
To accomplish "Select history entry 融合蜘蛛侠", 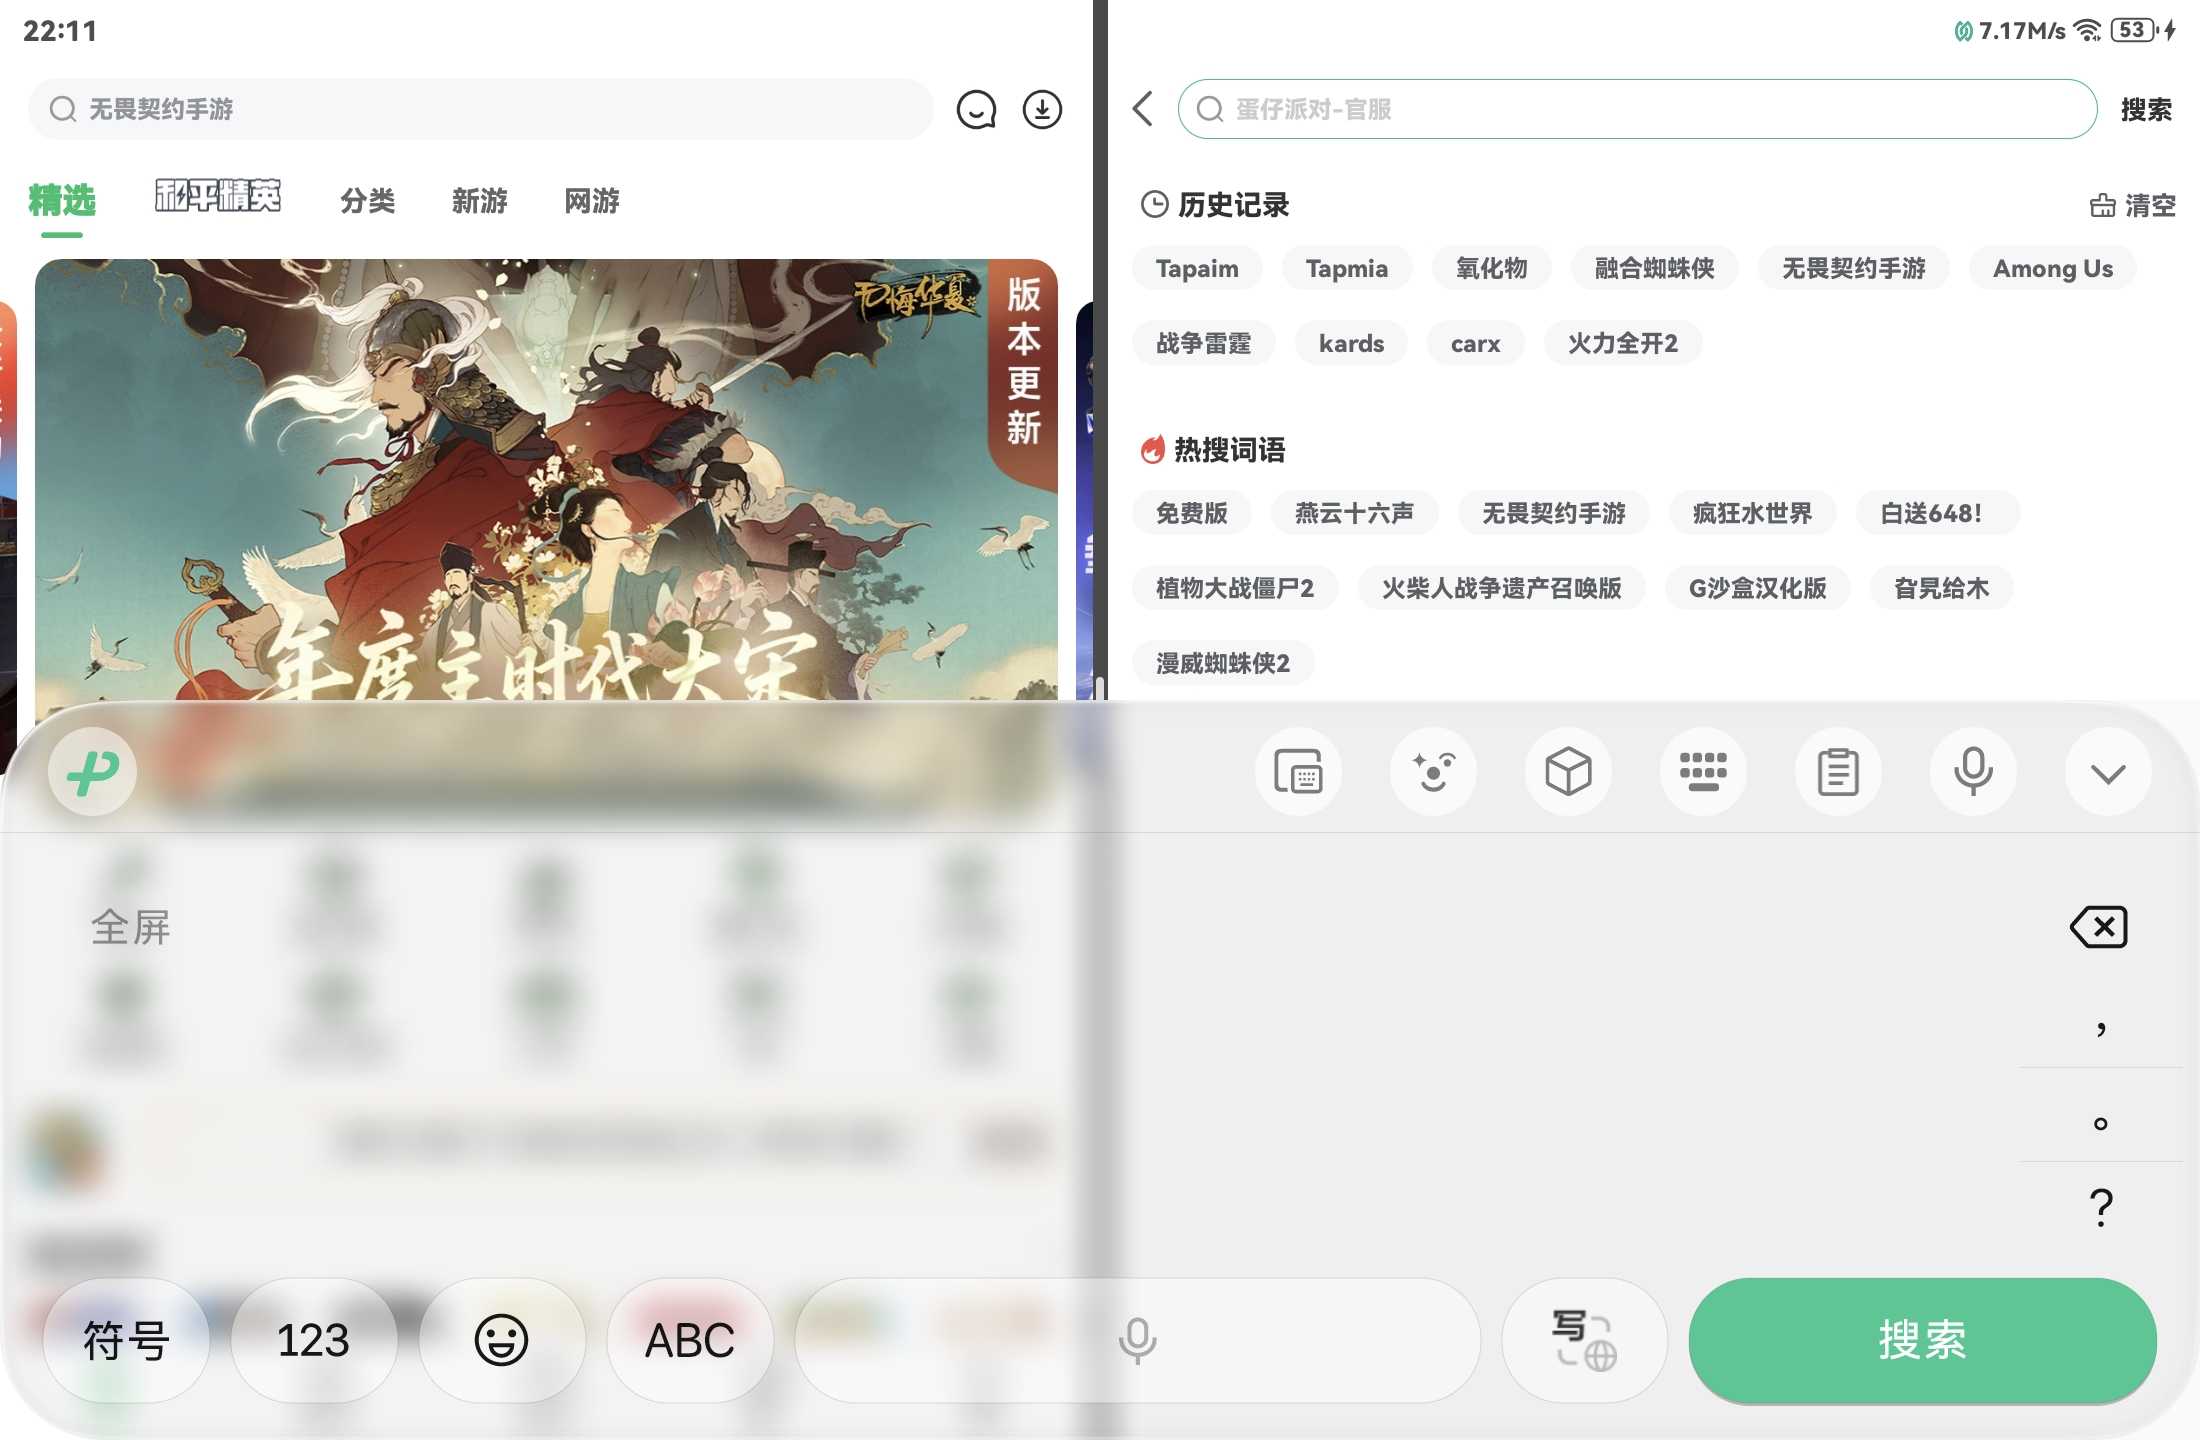I will point(1655,268).
